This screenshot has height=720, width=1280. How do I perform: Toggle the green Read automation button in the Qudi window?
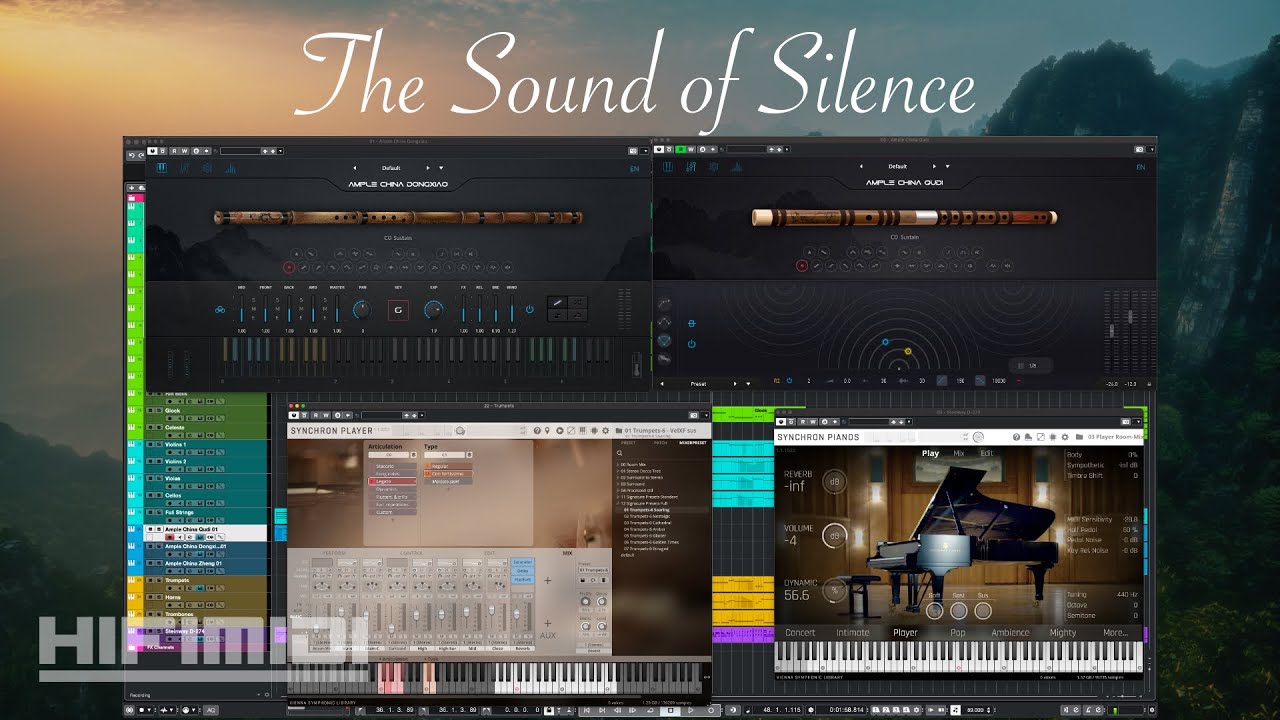point(681,149)
